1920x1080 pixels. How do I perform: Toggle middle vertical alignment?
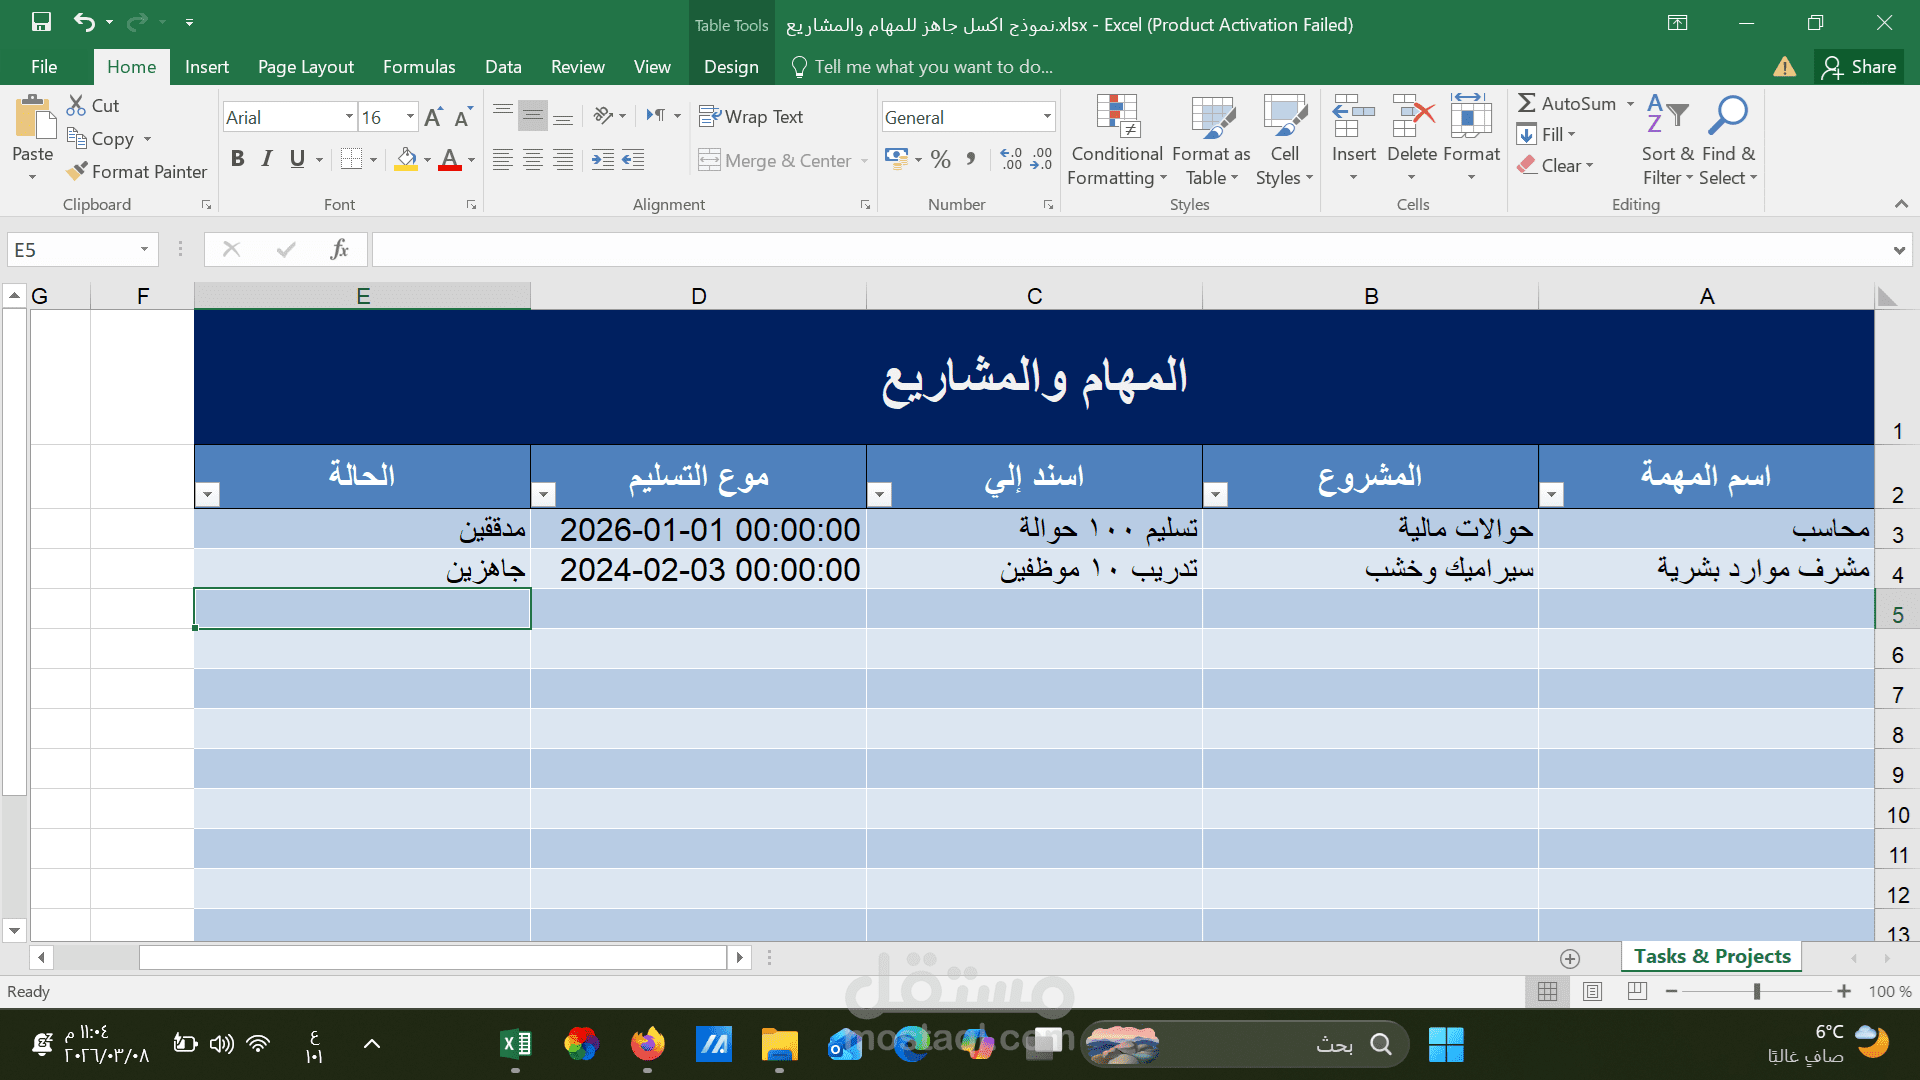click(533, 116)
